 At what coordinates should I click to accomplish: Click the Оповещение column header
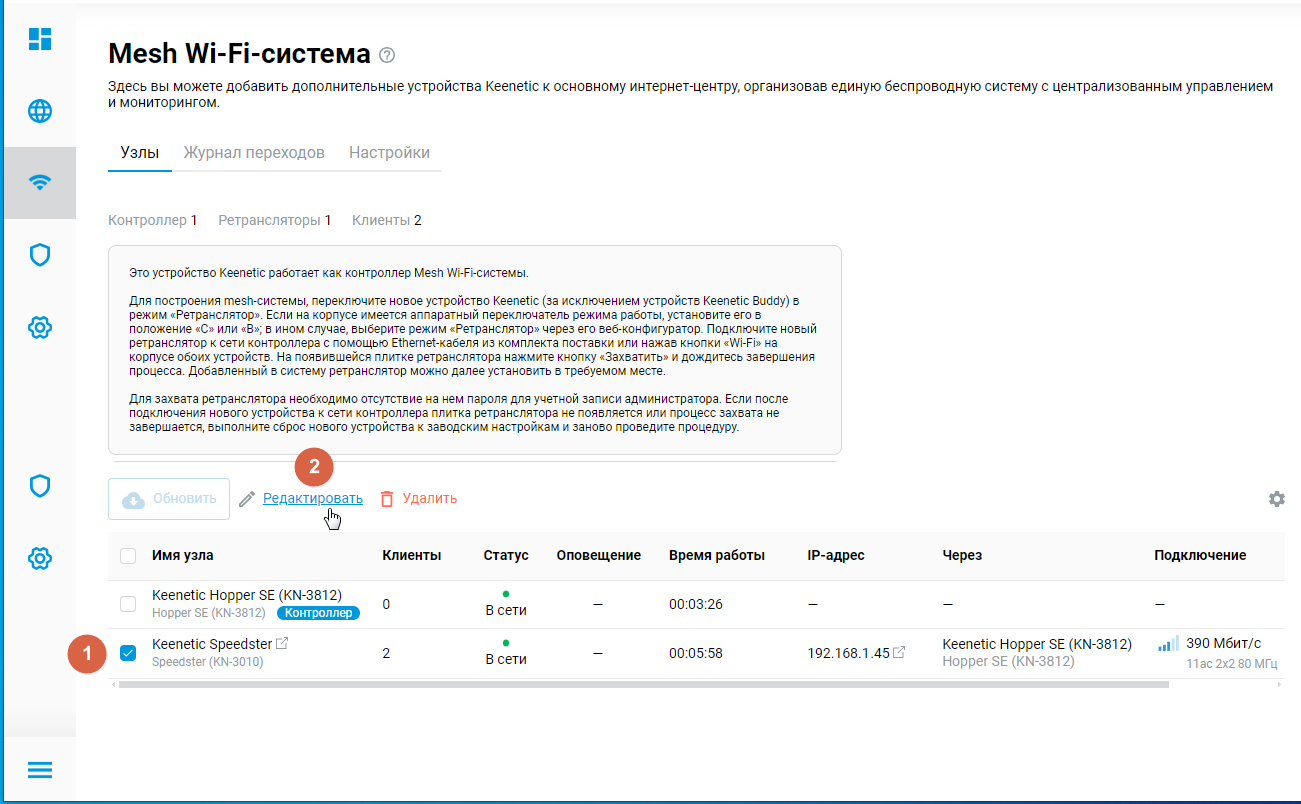click(598, 555)
